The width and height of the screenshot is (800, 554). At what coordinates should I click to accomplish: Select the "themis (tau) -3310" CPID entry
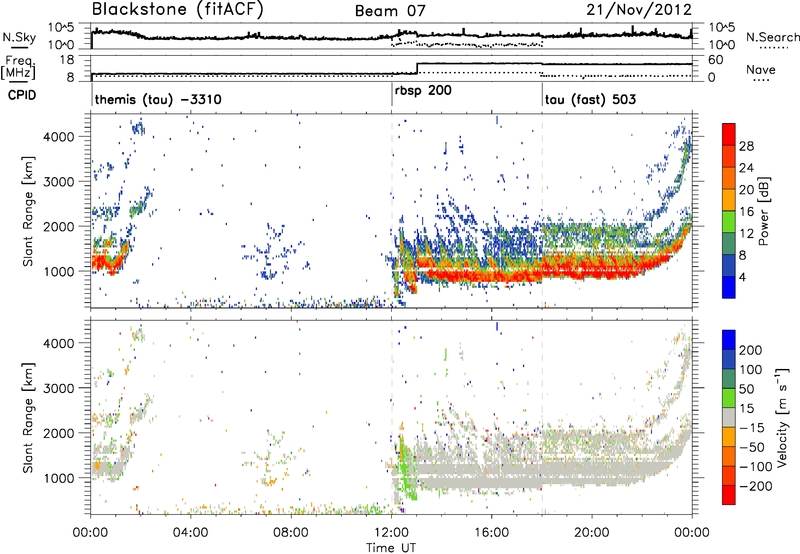158,99
